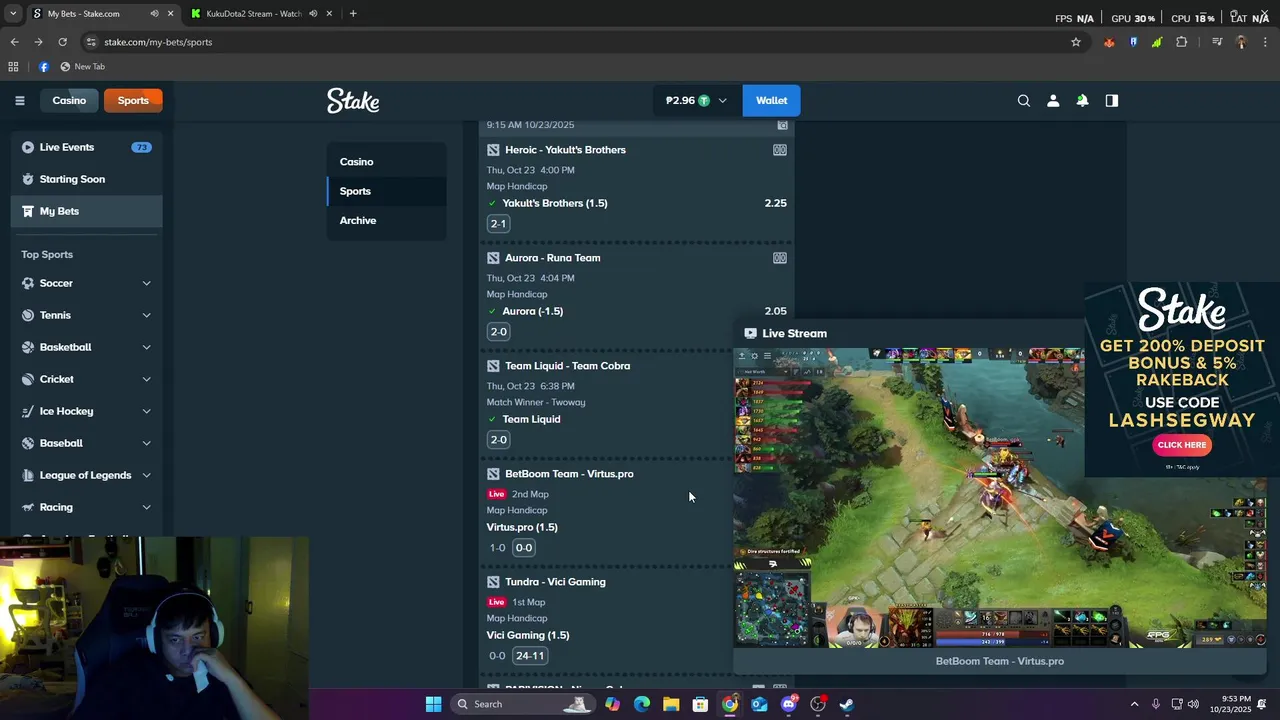The width and height of the screenshot is (1280, 720).
Task: Expand the Racing category
Action: [146, 507]
